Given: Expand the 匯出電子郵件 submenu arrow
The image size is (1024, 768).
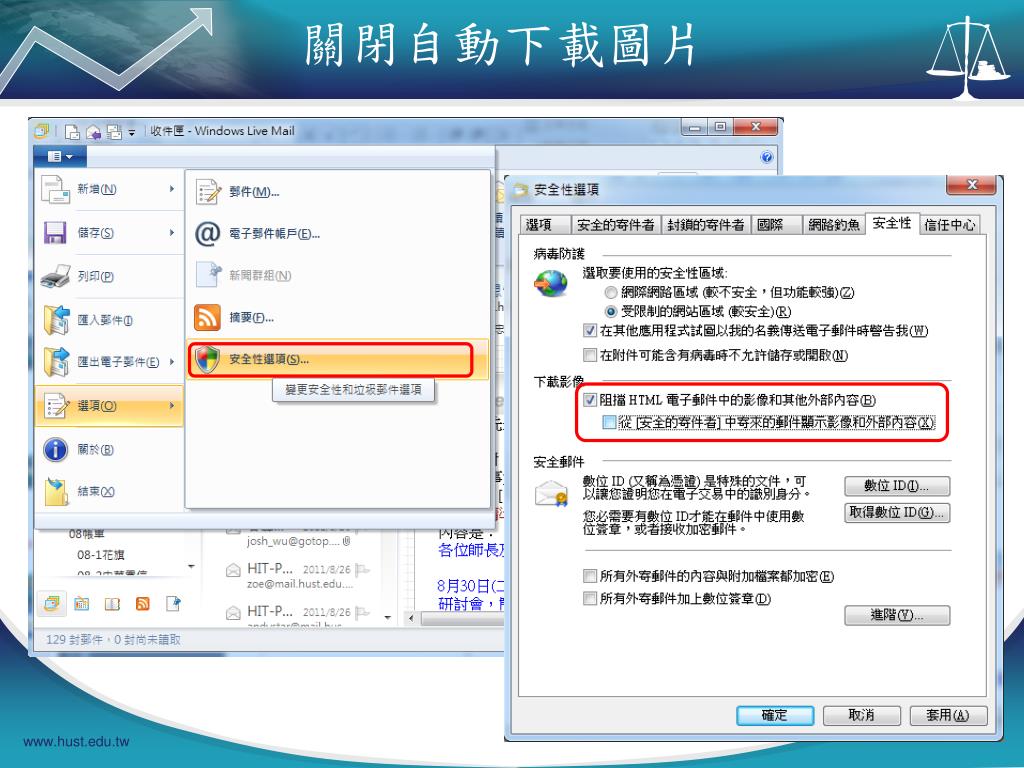Looking at the screenshot, I should point(172,361).
